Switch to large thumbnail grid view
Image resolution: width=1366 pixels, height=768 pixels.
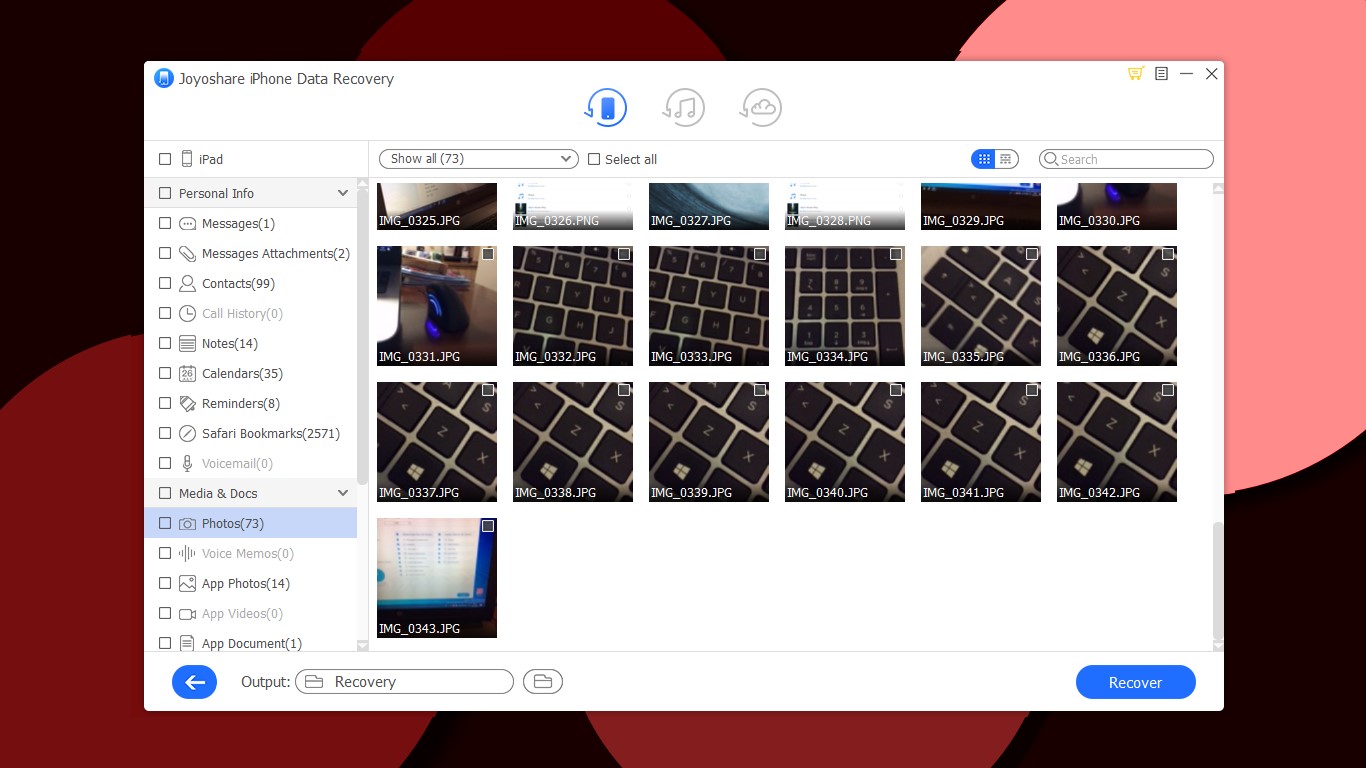984,159
